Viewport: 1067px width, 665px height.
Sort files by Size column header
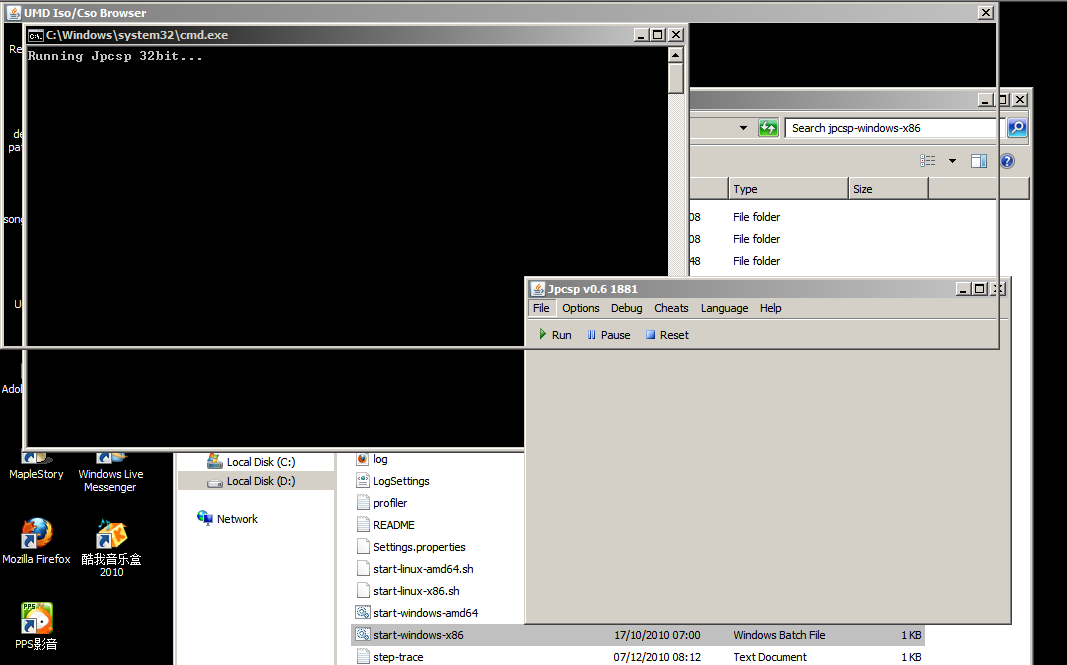click(x=888, y=189)
